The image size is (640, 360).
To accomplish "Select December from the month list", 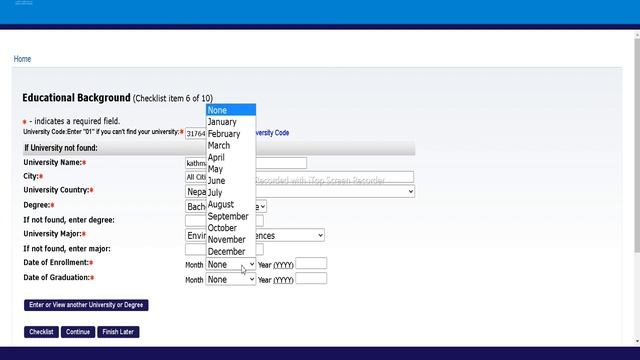I will 231,251.
